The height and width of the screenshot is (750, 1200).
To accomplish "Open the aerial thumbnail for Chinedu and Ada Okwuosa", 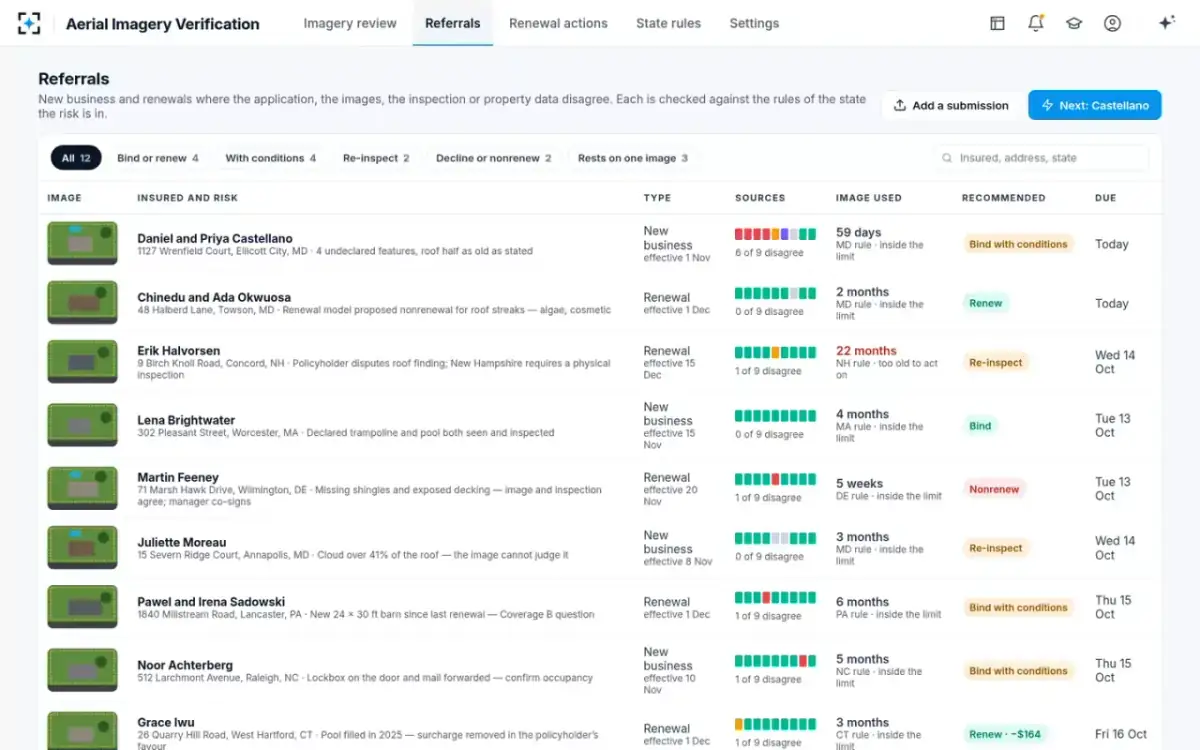I will (82, 302).
